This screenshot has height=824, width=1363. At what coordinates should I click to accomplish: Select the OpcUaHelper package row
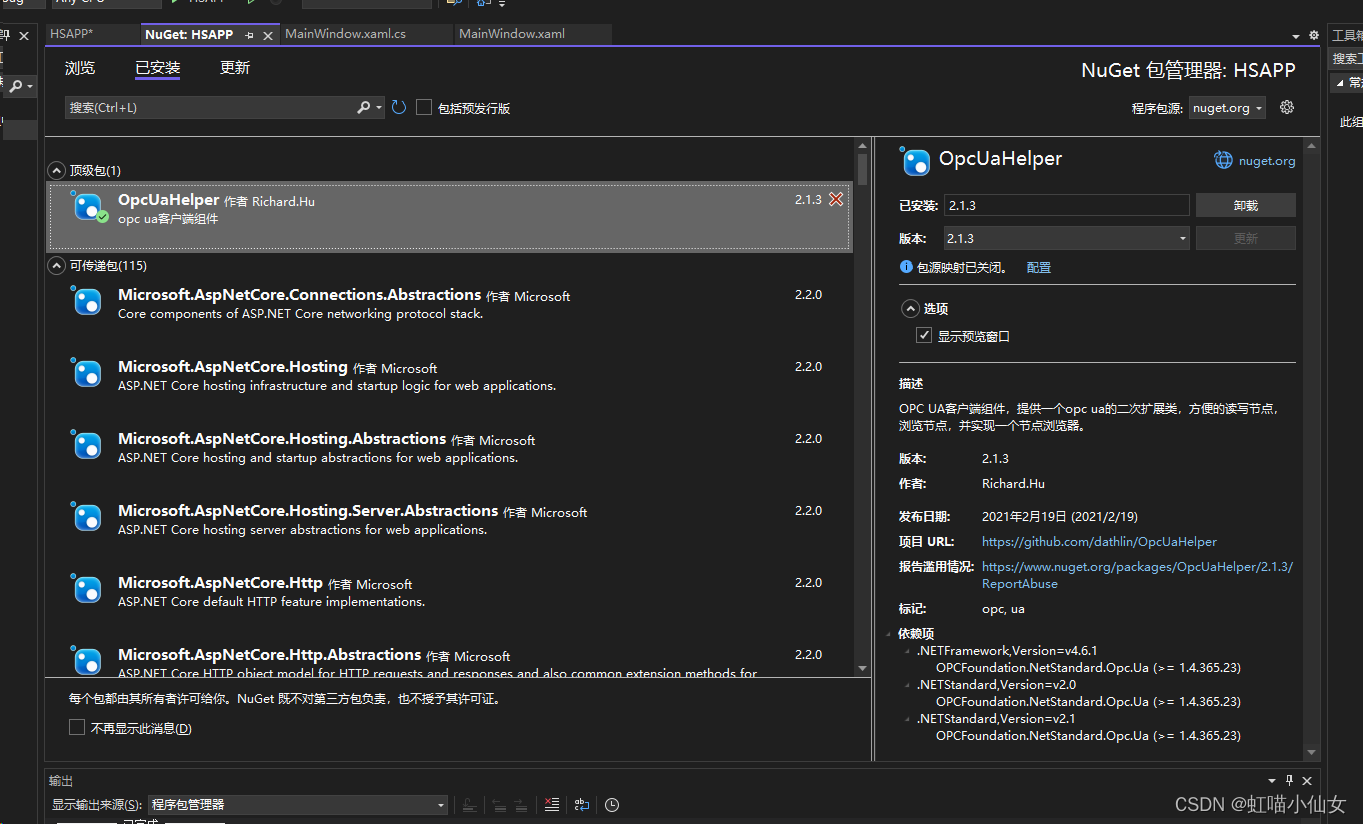[x=449, y=216]
